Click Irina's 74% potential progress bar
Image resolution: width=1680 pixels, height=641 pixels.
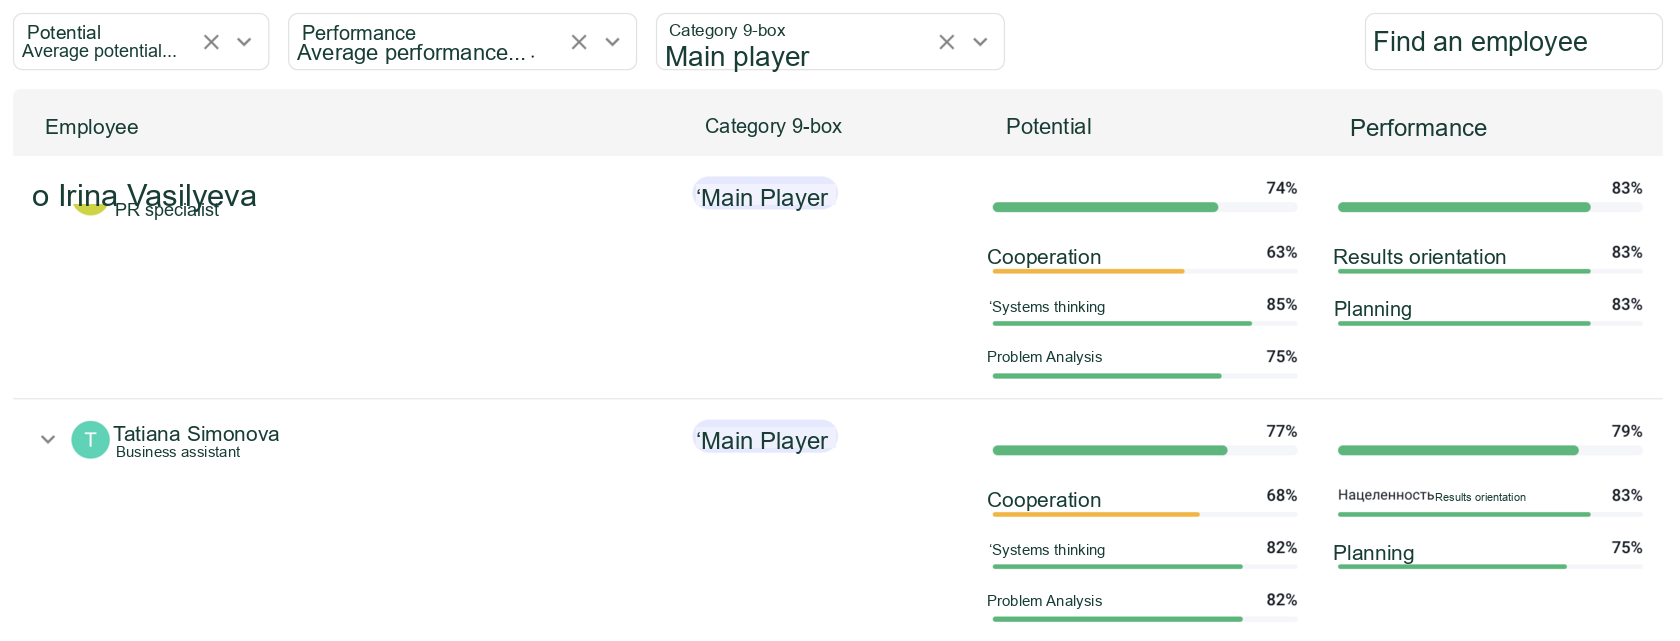(1145, 207)
